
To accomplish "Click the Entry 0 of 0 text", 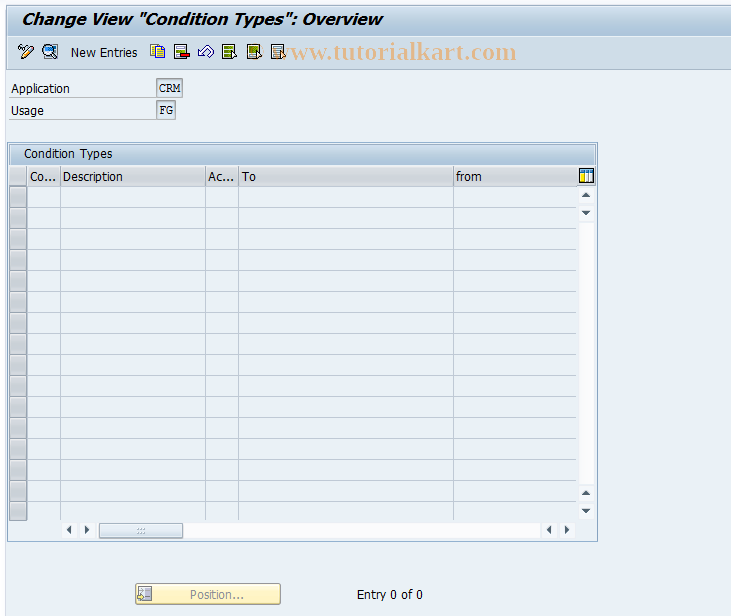I will click(390, 595).
